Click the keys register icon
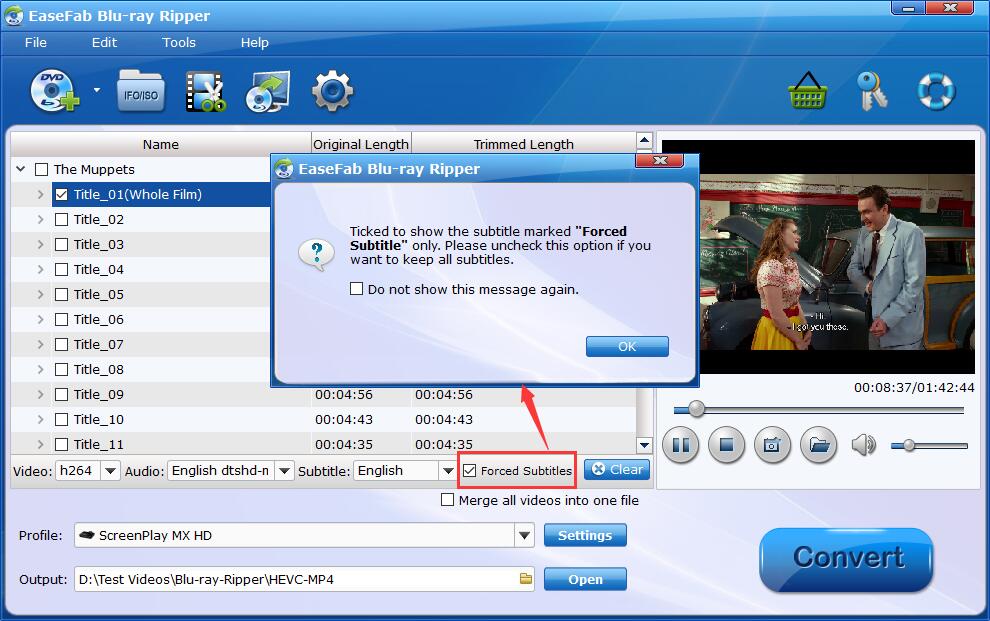Image resolution: width=990 pixels, height=621 pixels. 872,91
